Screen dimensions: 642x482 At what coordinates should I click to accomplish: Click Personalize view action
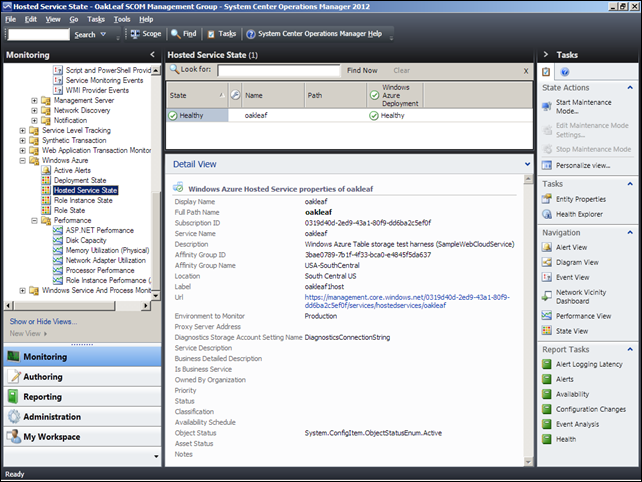[583, 165]
